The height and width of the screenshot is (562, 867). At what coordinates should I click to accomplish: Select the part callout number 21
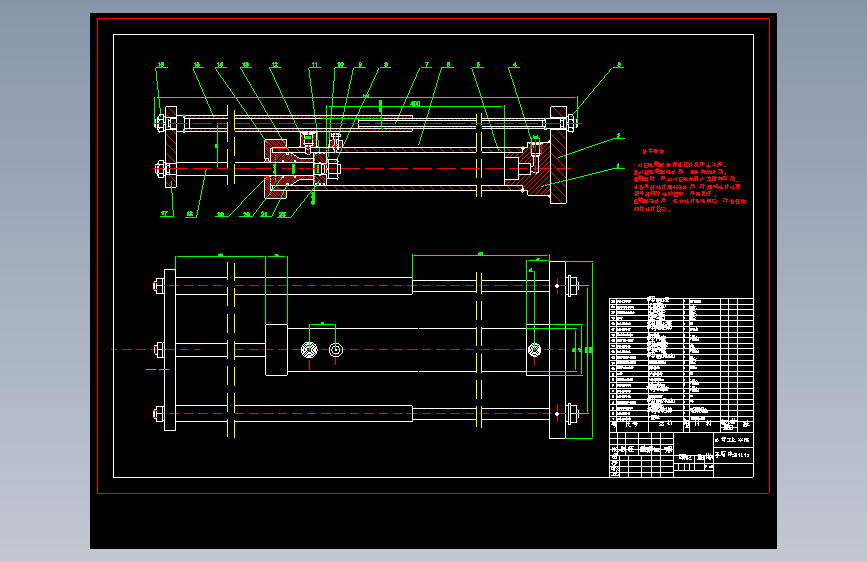(x=264, y=214)
